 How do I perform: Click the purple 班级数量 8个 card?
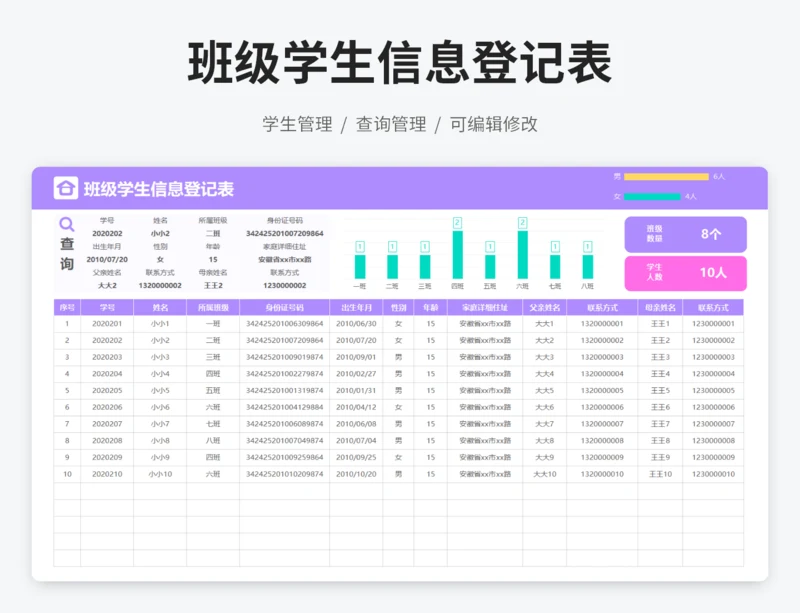click(x=685, y=234)
